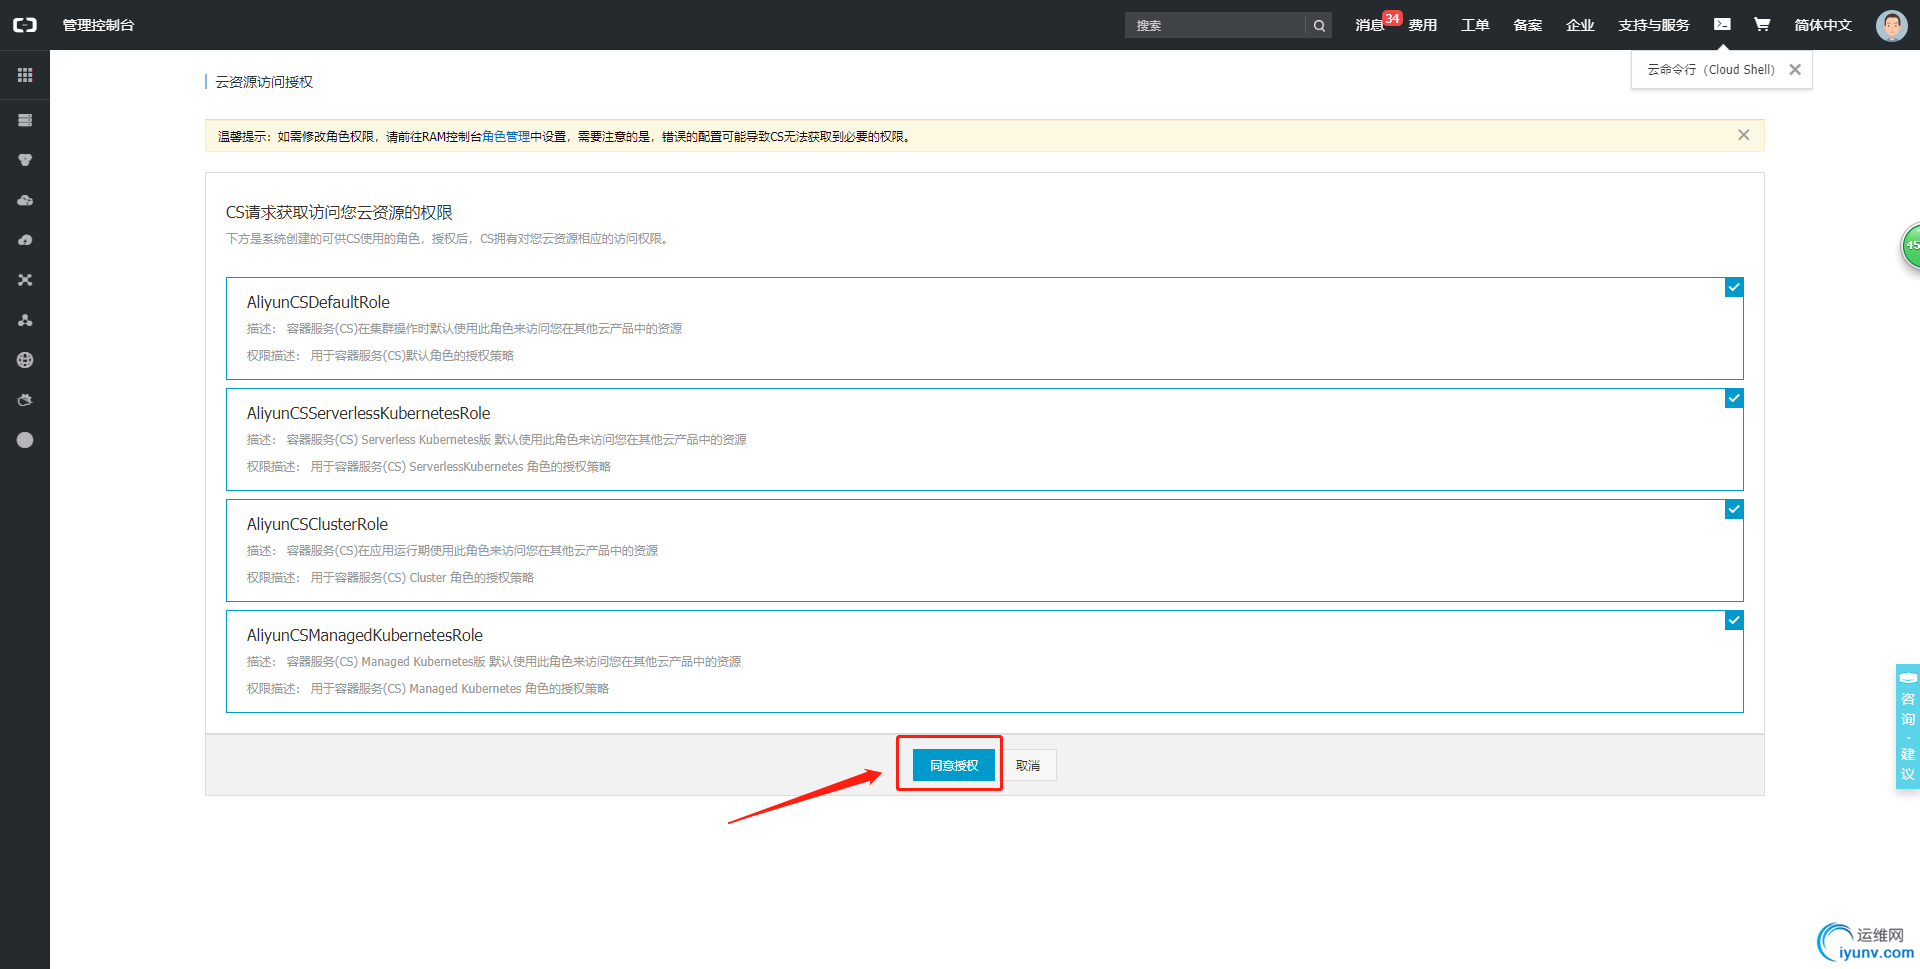Follow the 角色管理 role management link
The width and height of the screenshot is (1920, 969).
[506, 137]
